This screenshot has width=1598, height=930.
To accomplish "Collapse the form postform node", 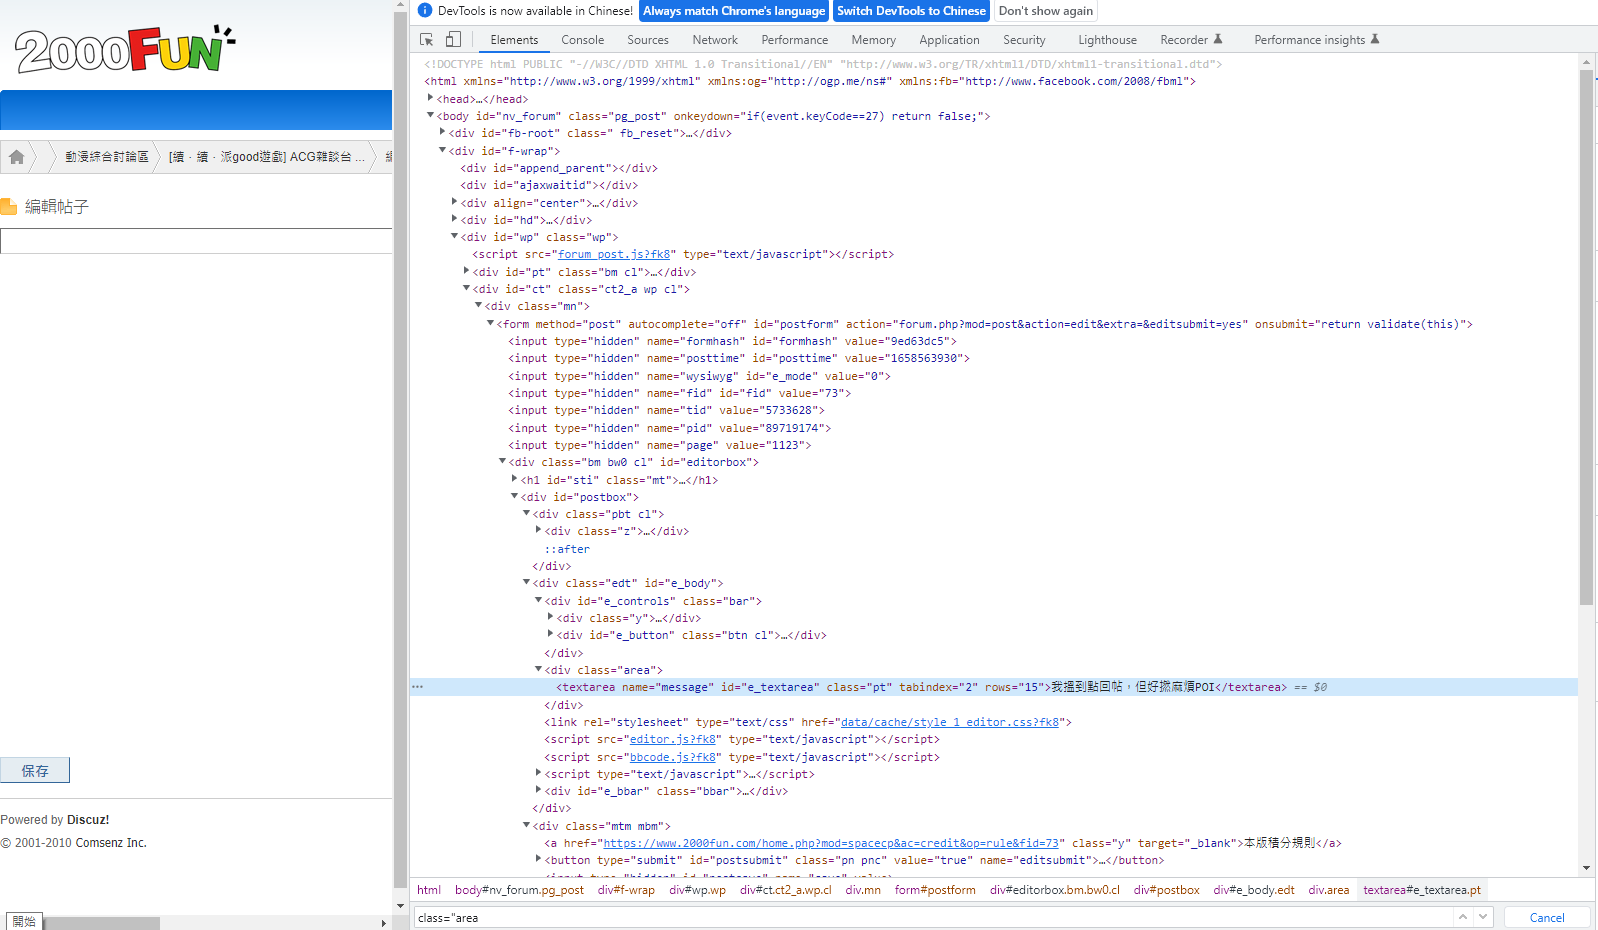I will [490, 323].
